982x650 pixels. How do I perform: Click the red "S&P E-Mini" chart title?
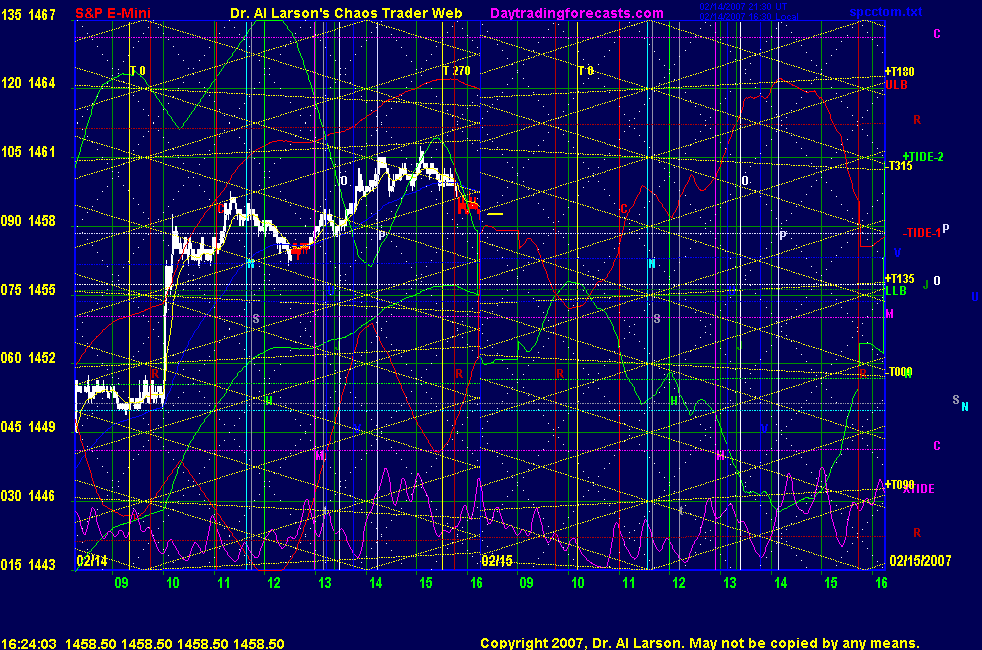coord(113,13)
